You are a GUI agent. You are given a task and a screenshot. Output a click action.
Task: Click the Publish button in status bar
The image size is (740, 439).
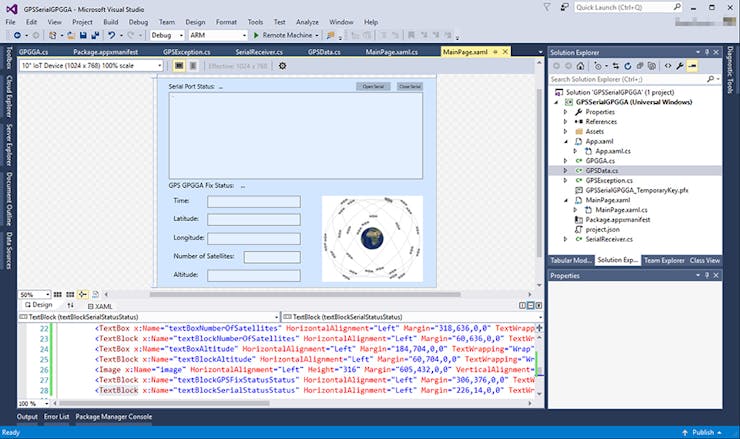coord(703,432)
